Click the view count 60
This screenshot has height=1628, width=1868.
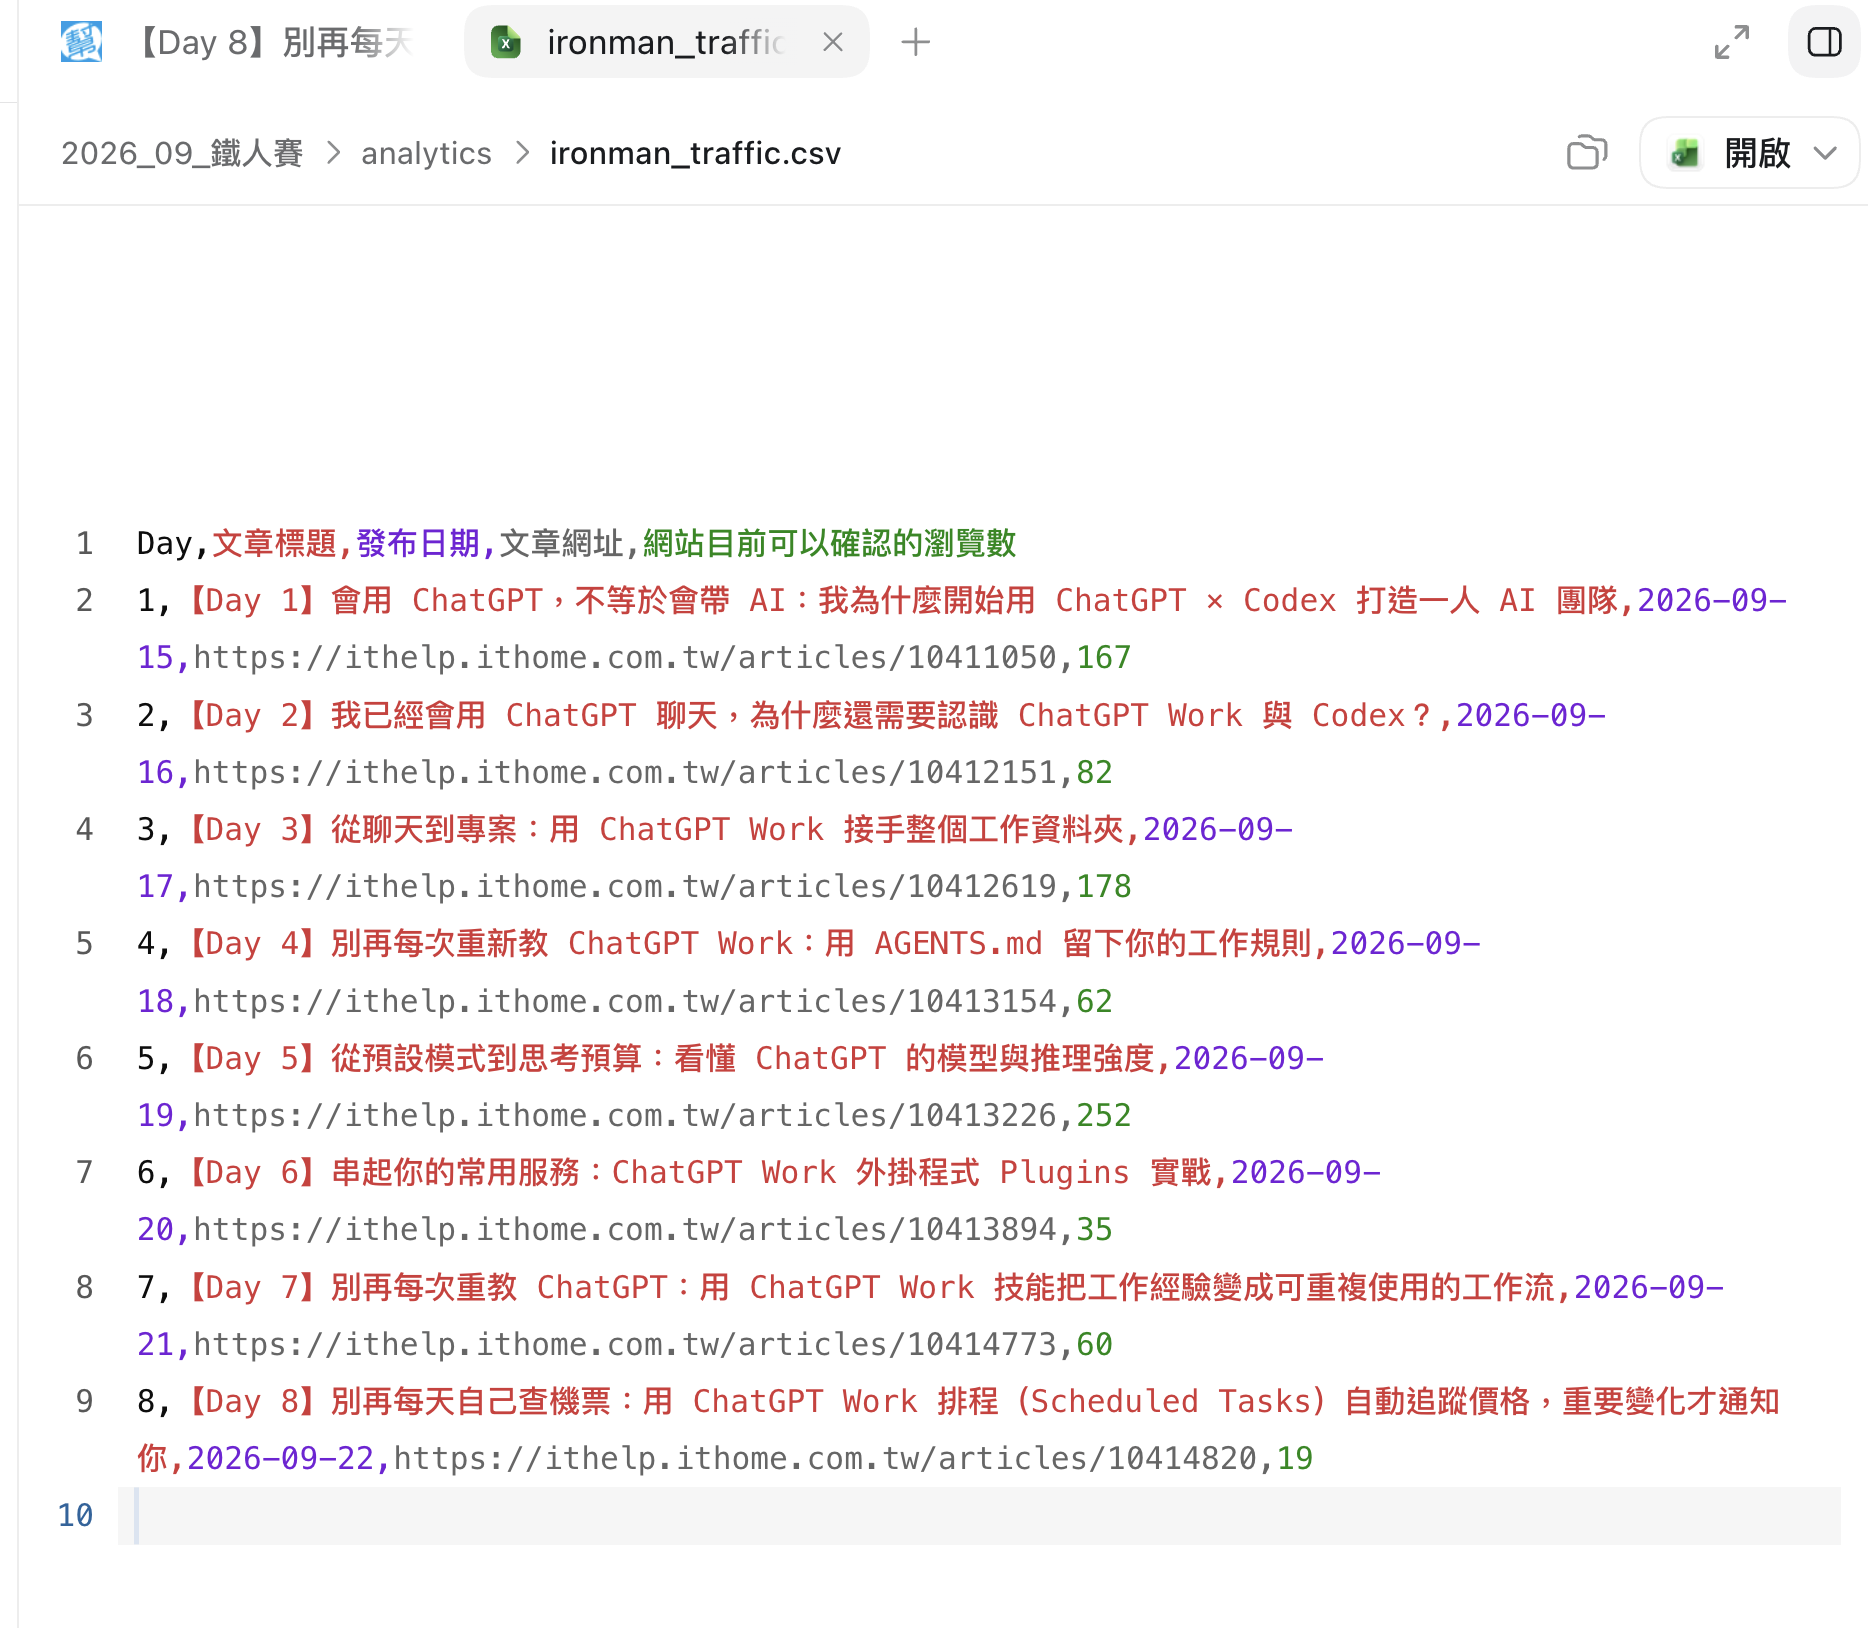pos(1094,1344)
